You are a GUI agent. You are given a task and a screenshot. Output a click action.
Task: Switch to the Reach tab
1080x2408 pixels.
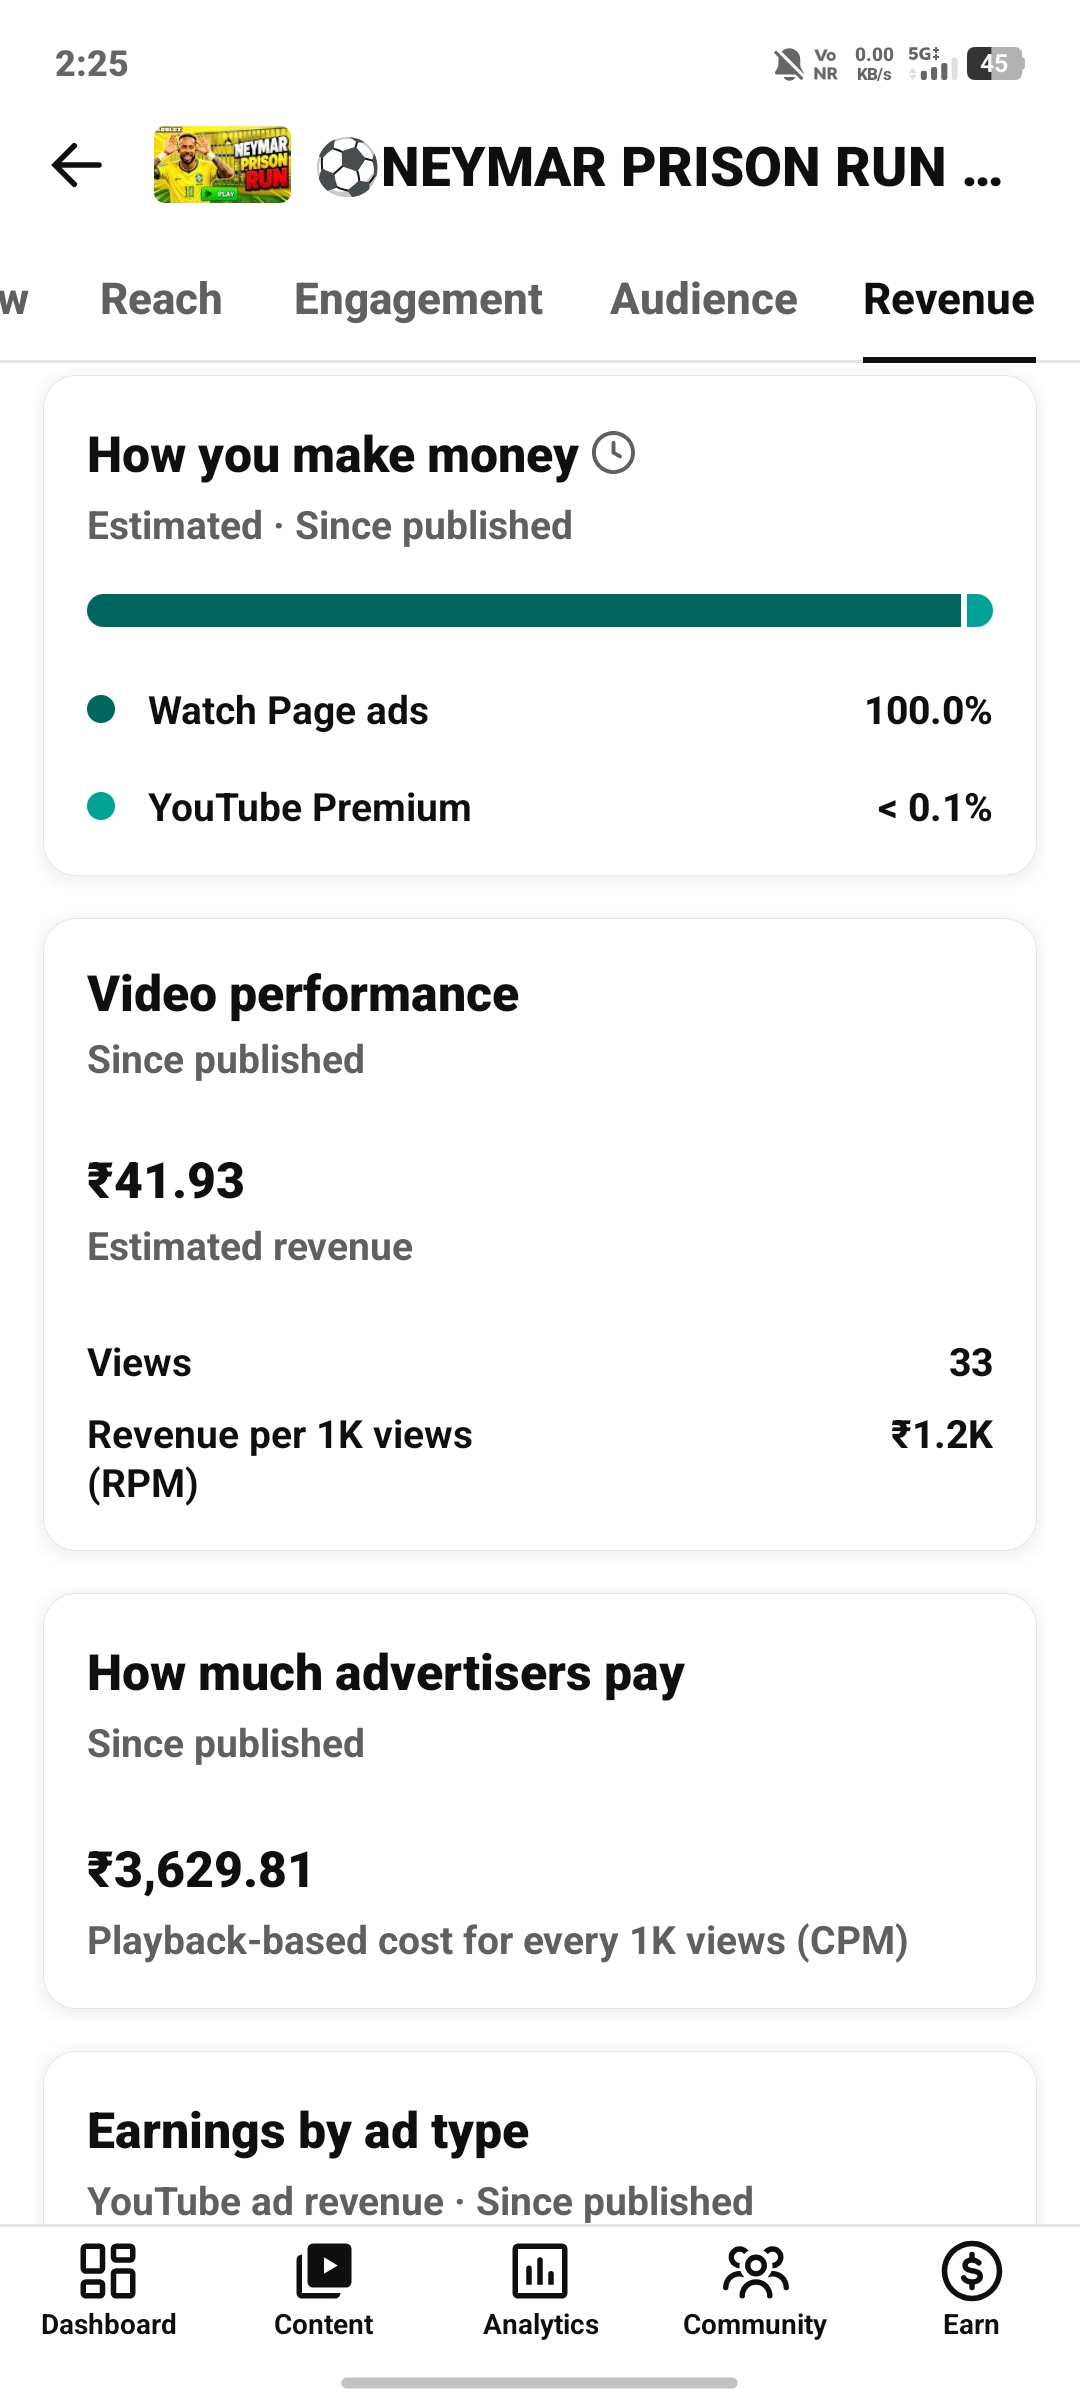(161, 299)
